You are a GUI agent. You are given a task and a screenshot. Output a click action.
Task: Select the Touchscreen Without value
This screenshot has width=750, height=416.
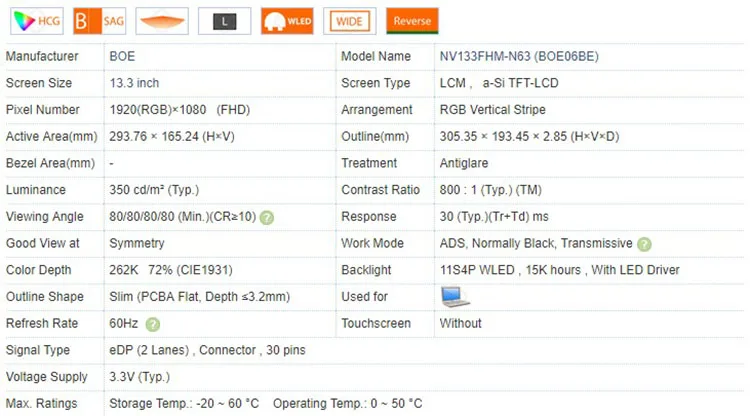460,323
